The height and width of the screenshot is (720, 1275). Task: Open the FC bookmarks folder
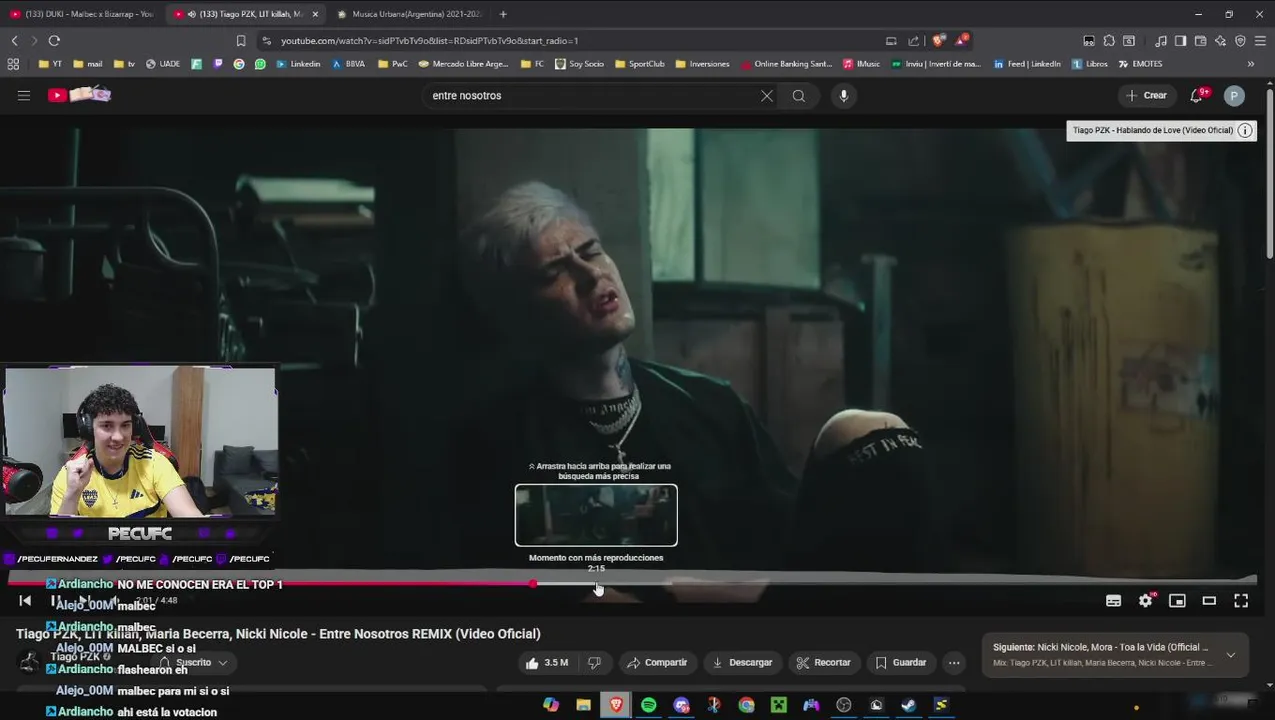533,64
